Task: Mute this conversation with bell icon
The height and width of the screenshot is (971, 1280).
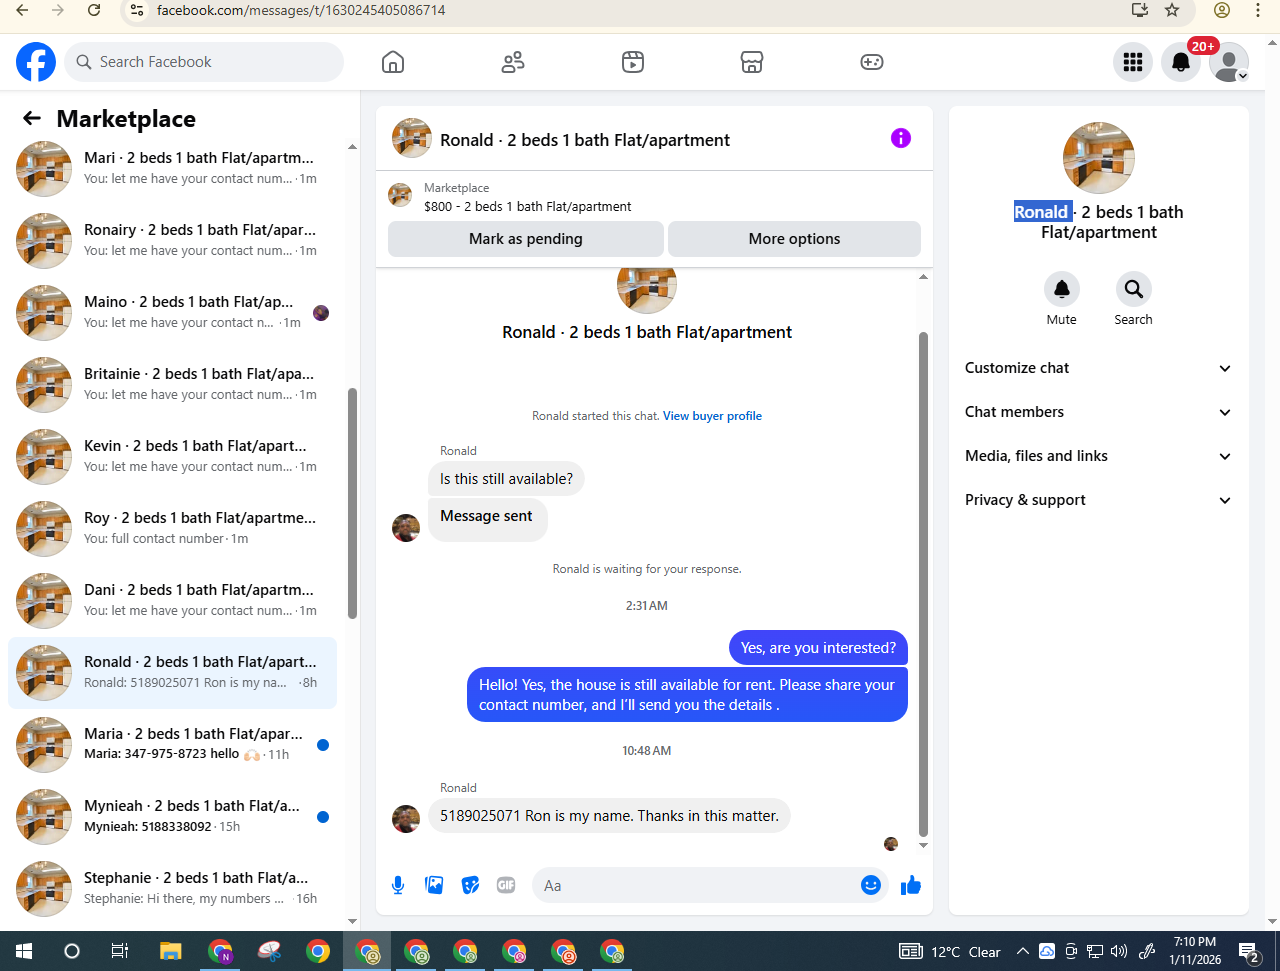Action: (x=1062, y=289)
